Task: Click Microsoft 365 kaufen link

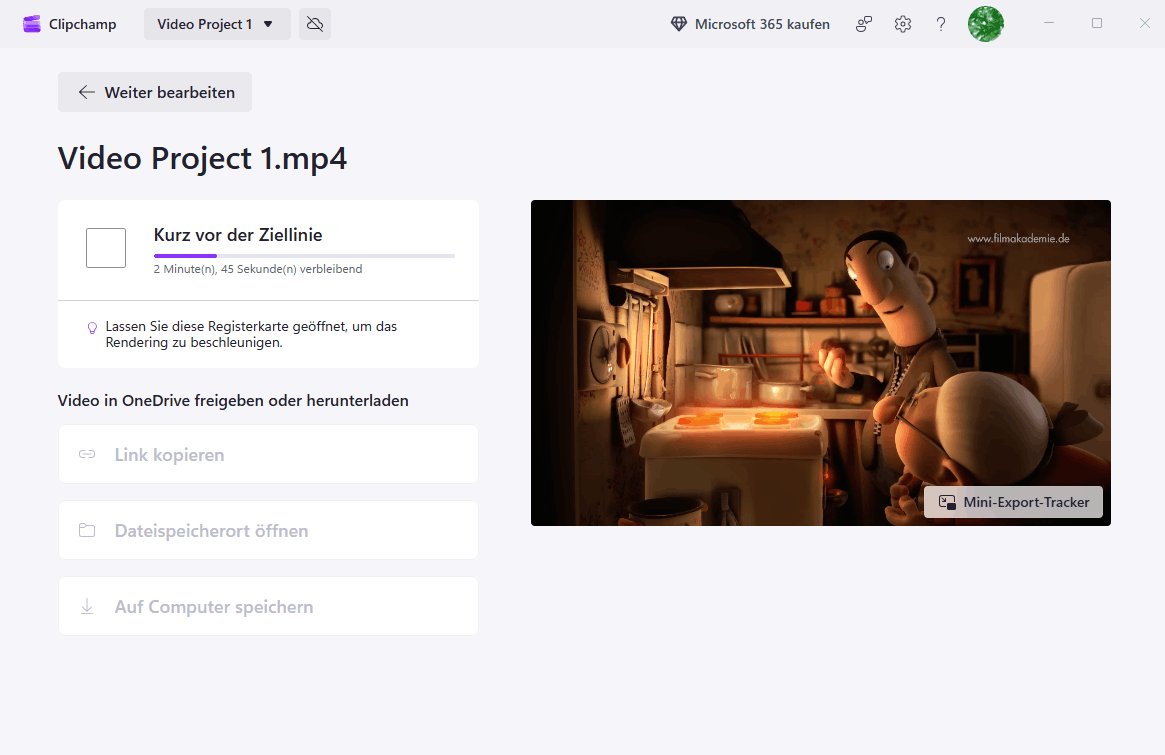Action: [762, 24]
